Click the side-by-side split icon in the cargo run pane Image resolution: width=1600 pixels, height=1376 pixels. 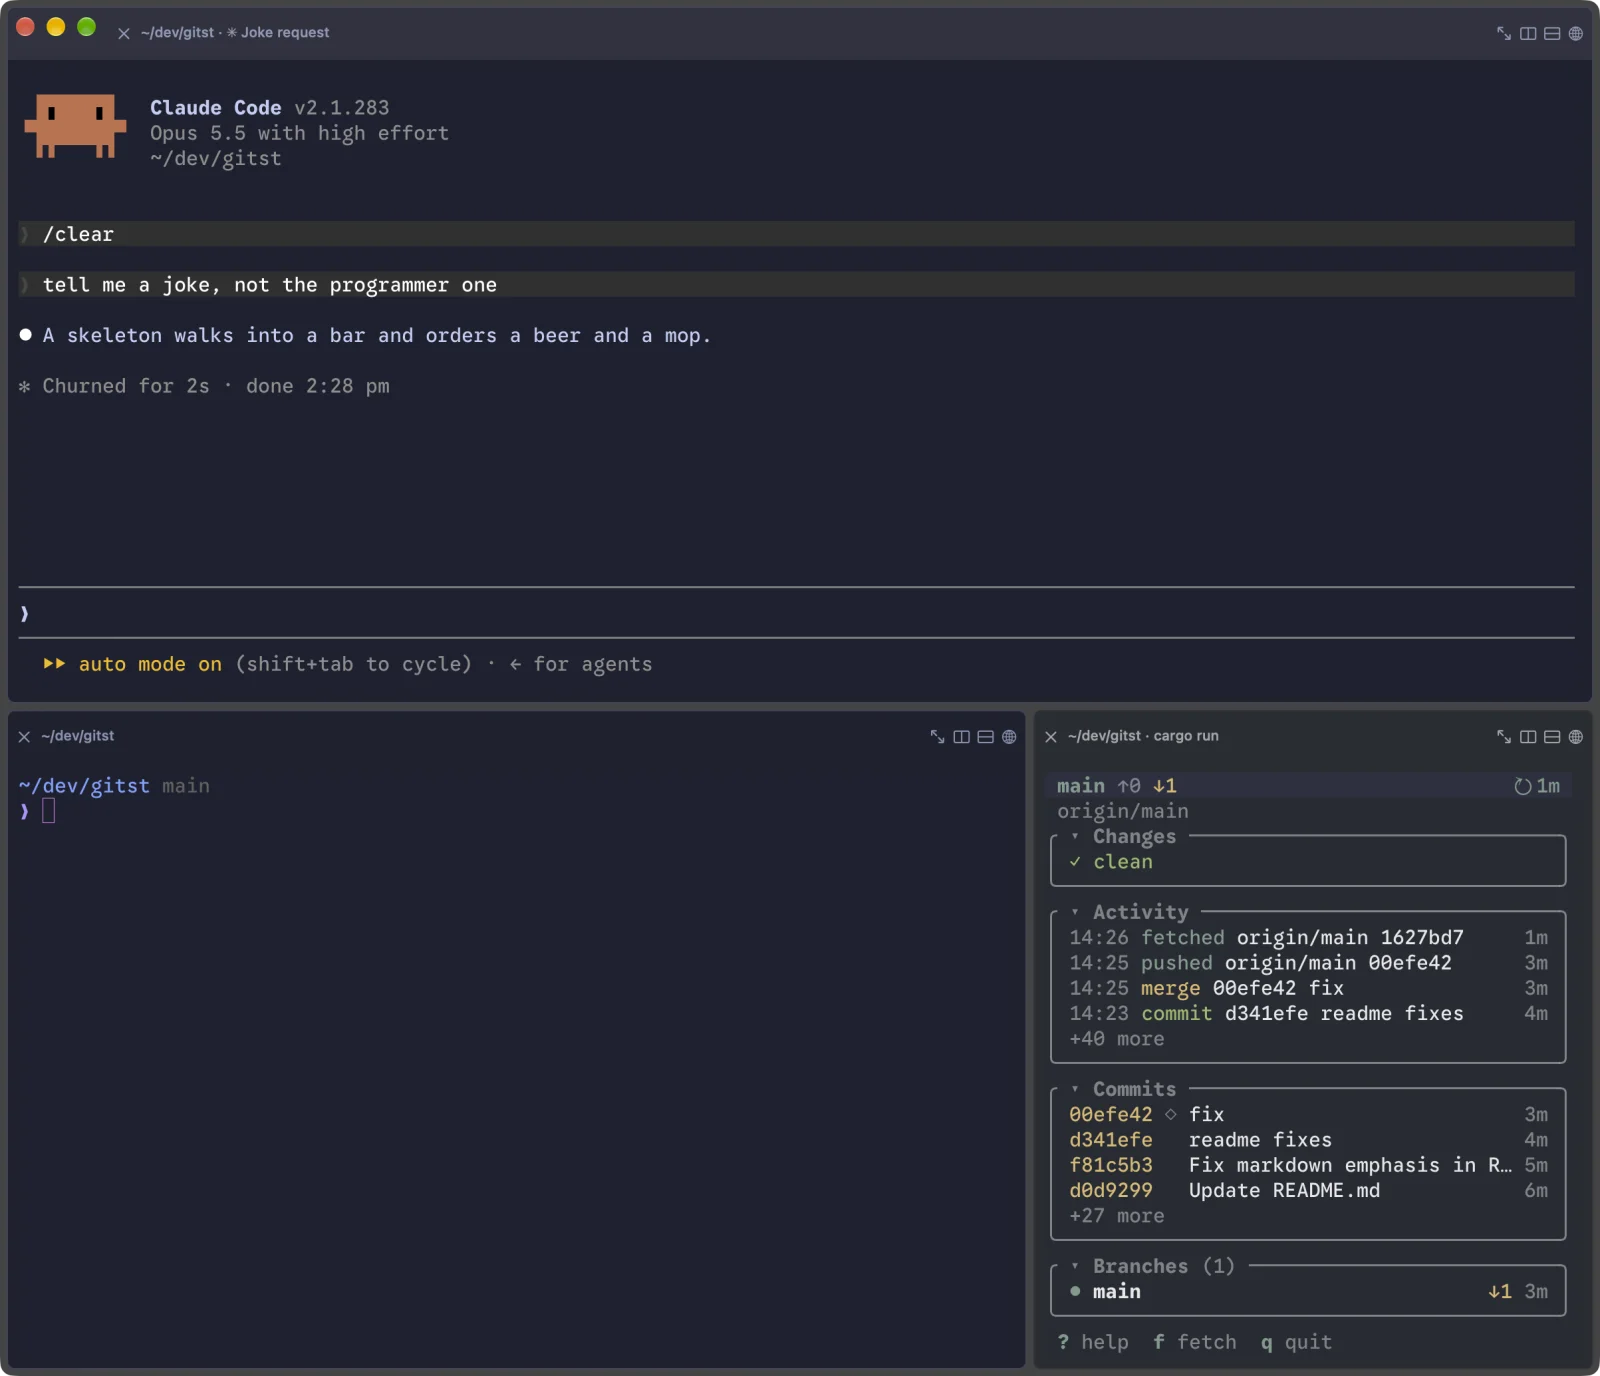coord(1528,736)
